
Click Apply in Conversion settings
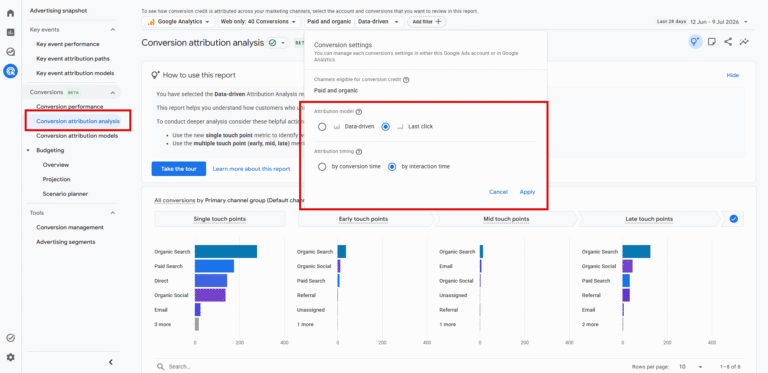click(528, 192)
